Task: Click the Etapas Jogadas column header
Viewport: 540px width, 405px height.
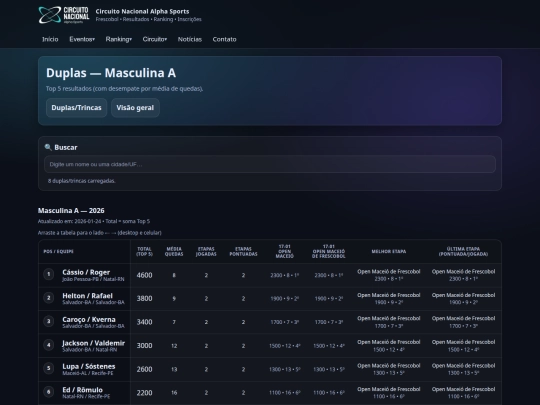Action: (206, 251)
